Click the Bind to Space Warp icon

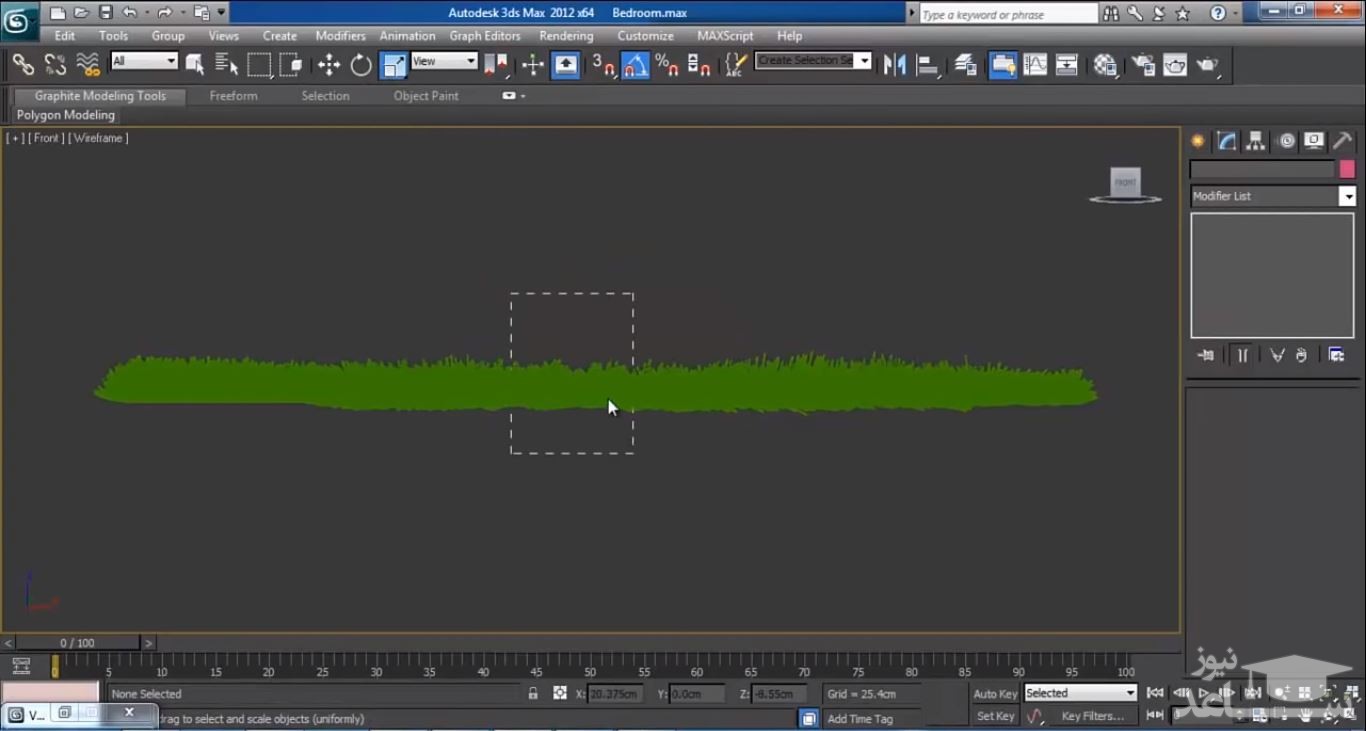88,65
